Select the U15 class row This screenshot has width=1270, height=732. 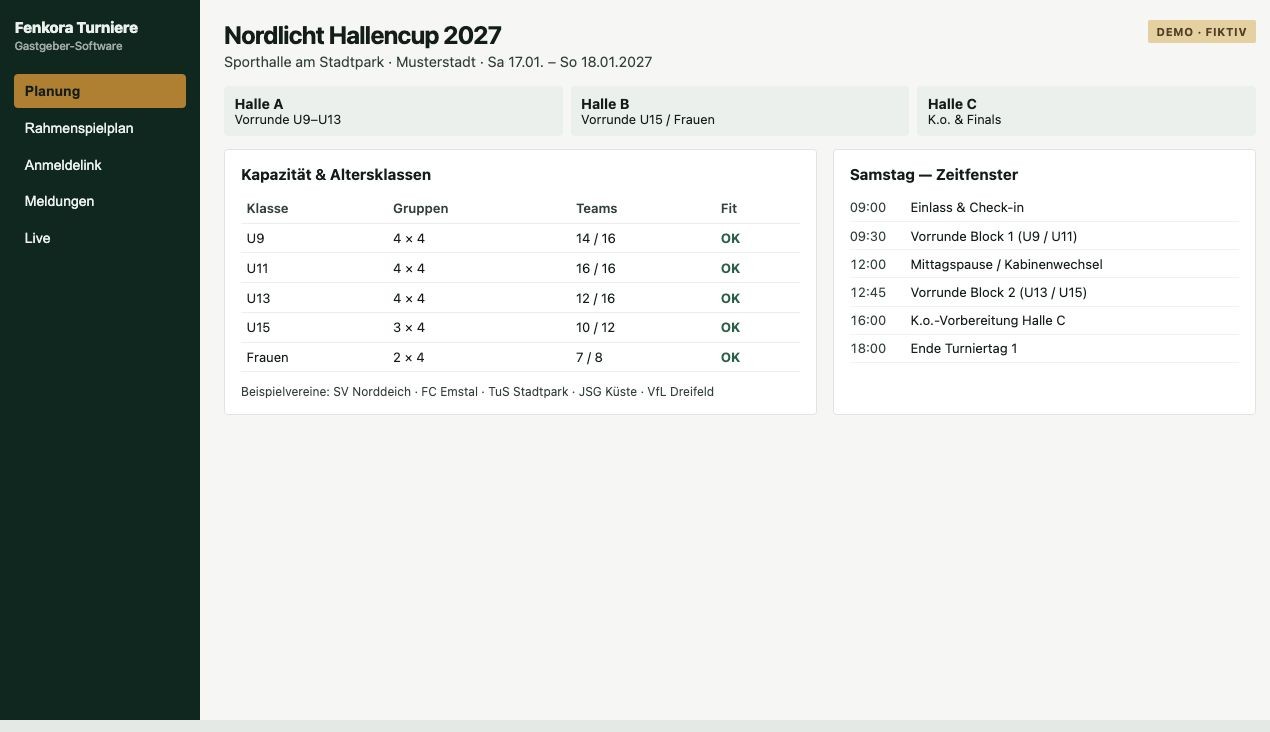[x=520, y=327]
